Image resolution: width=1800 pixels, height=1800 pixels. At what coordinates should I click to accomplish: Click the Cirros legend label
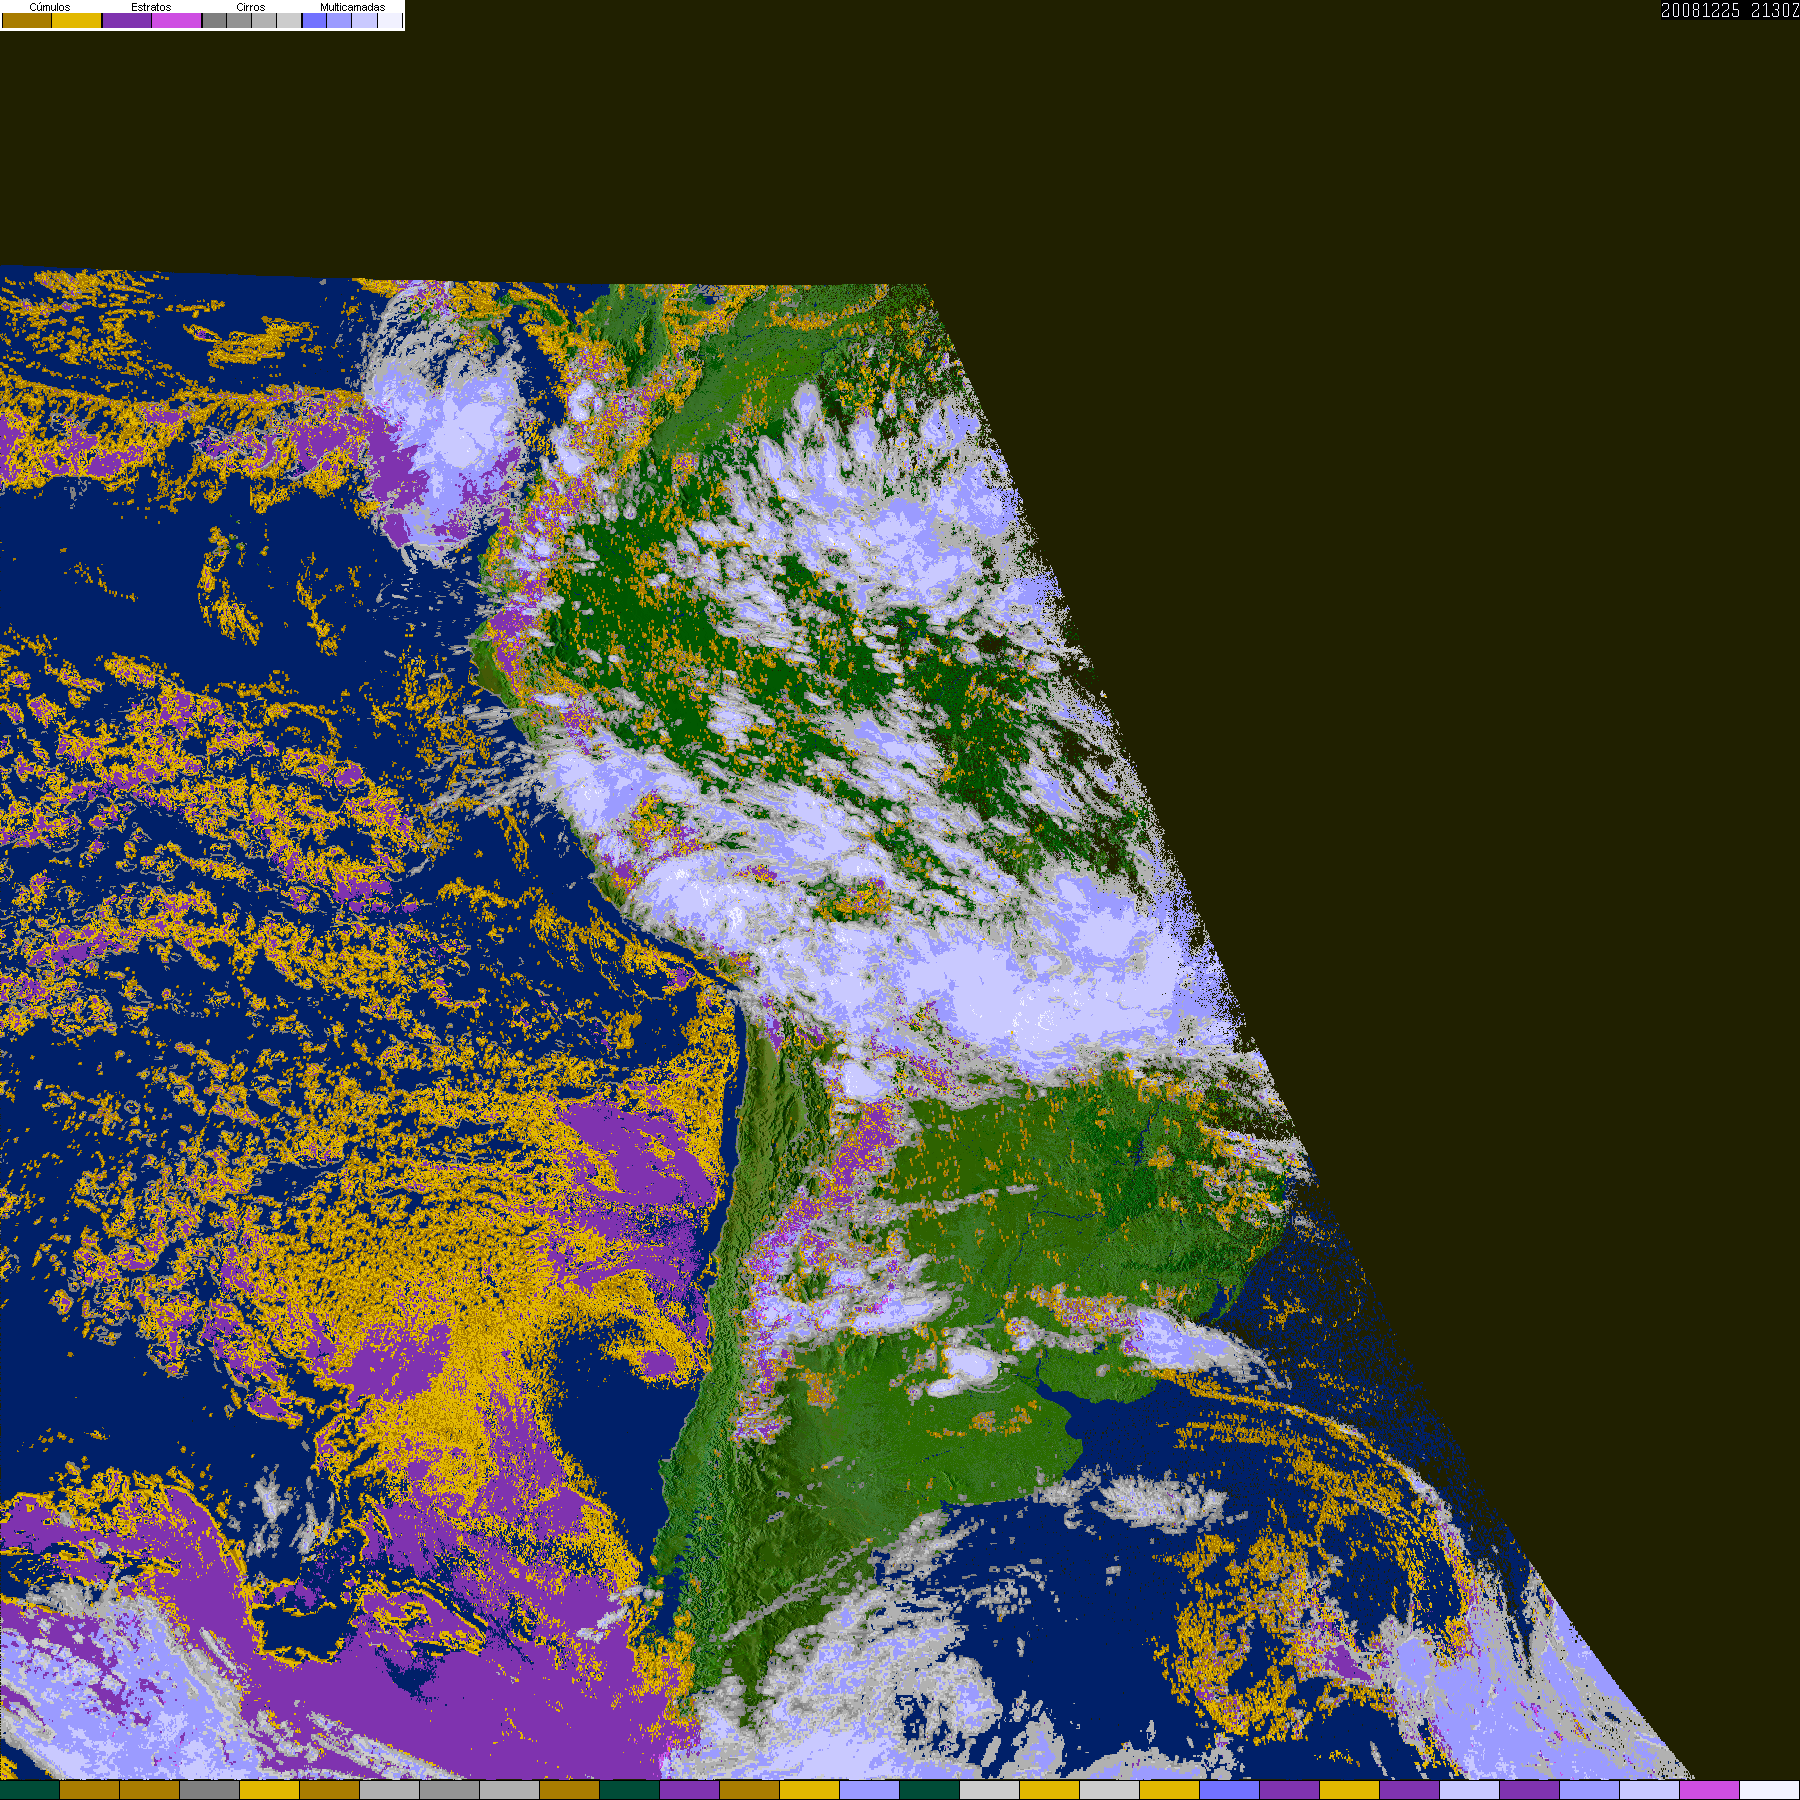coord(251,7)
